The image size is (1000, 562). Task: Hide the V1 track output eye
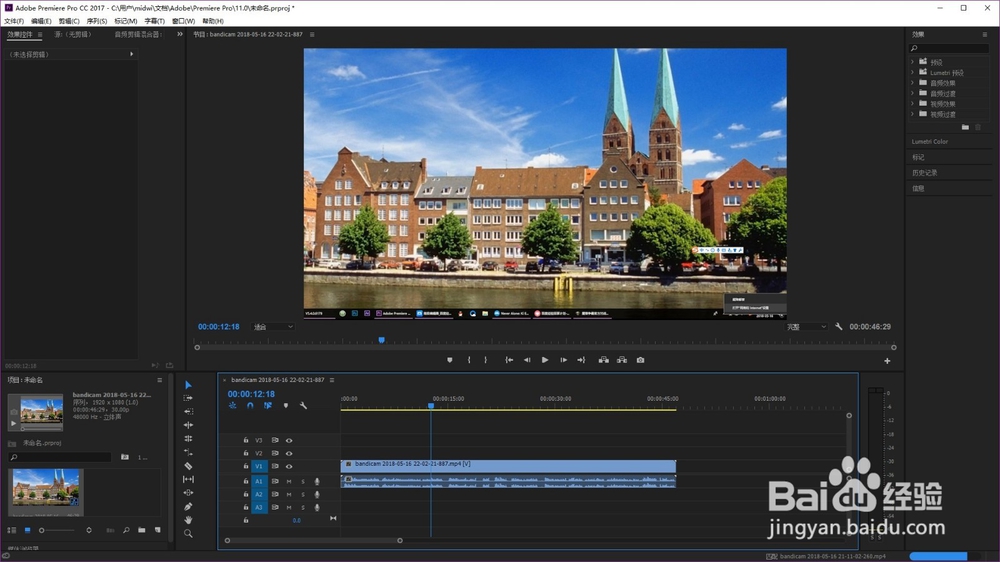[289, 466]
